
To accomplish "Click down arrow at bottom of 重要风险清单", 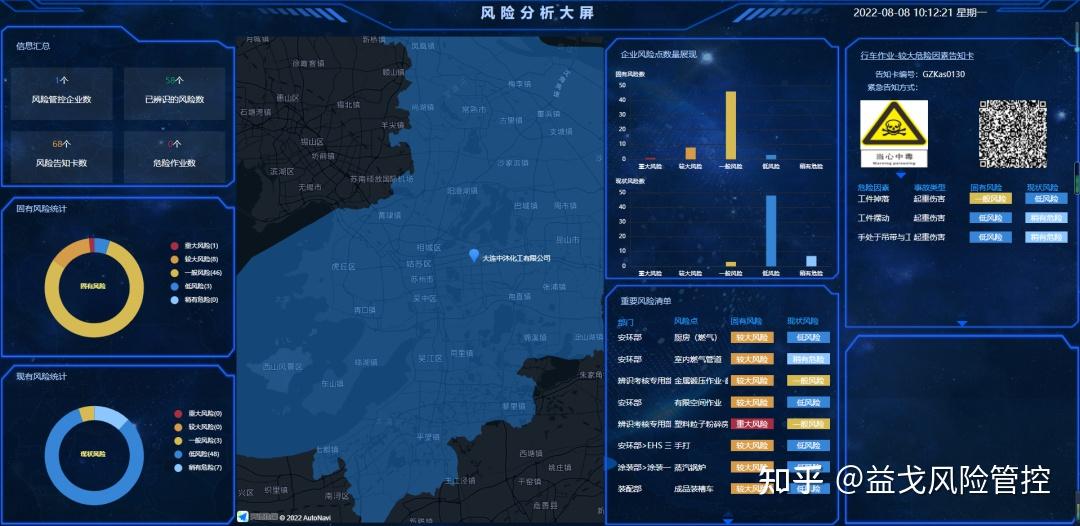I will point(728,522).
